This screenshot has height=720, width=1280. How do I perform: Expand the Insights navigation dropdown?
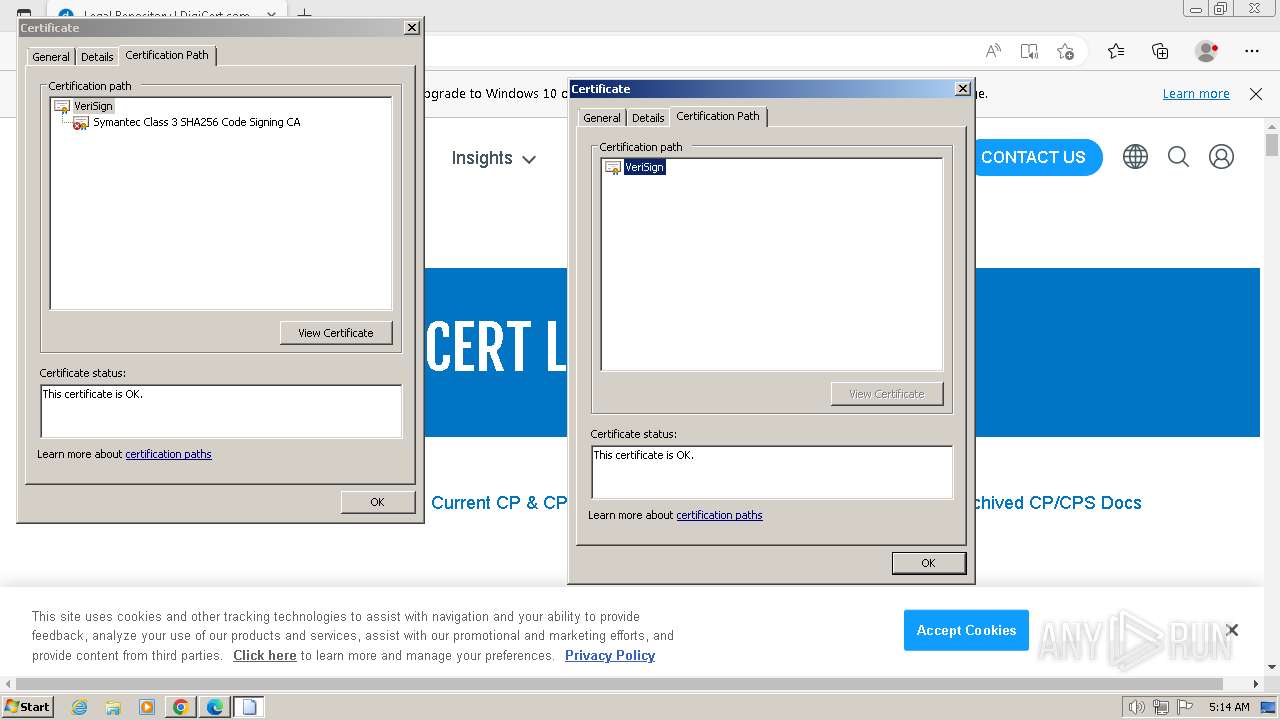click(x=493, y=158)
